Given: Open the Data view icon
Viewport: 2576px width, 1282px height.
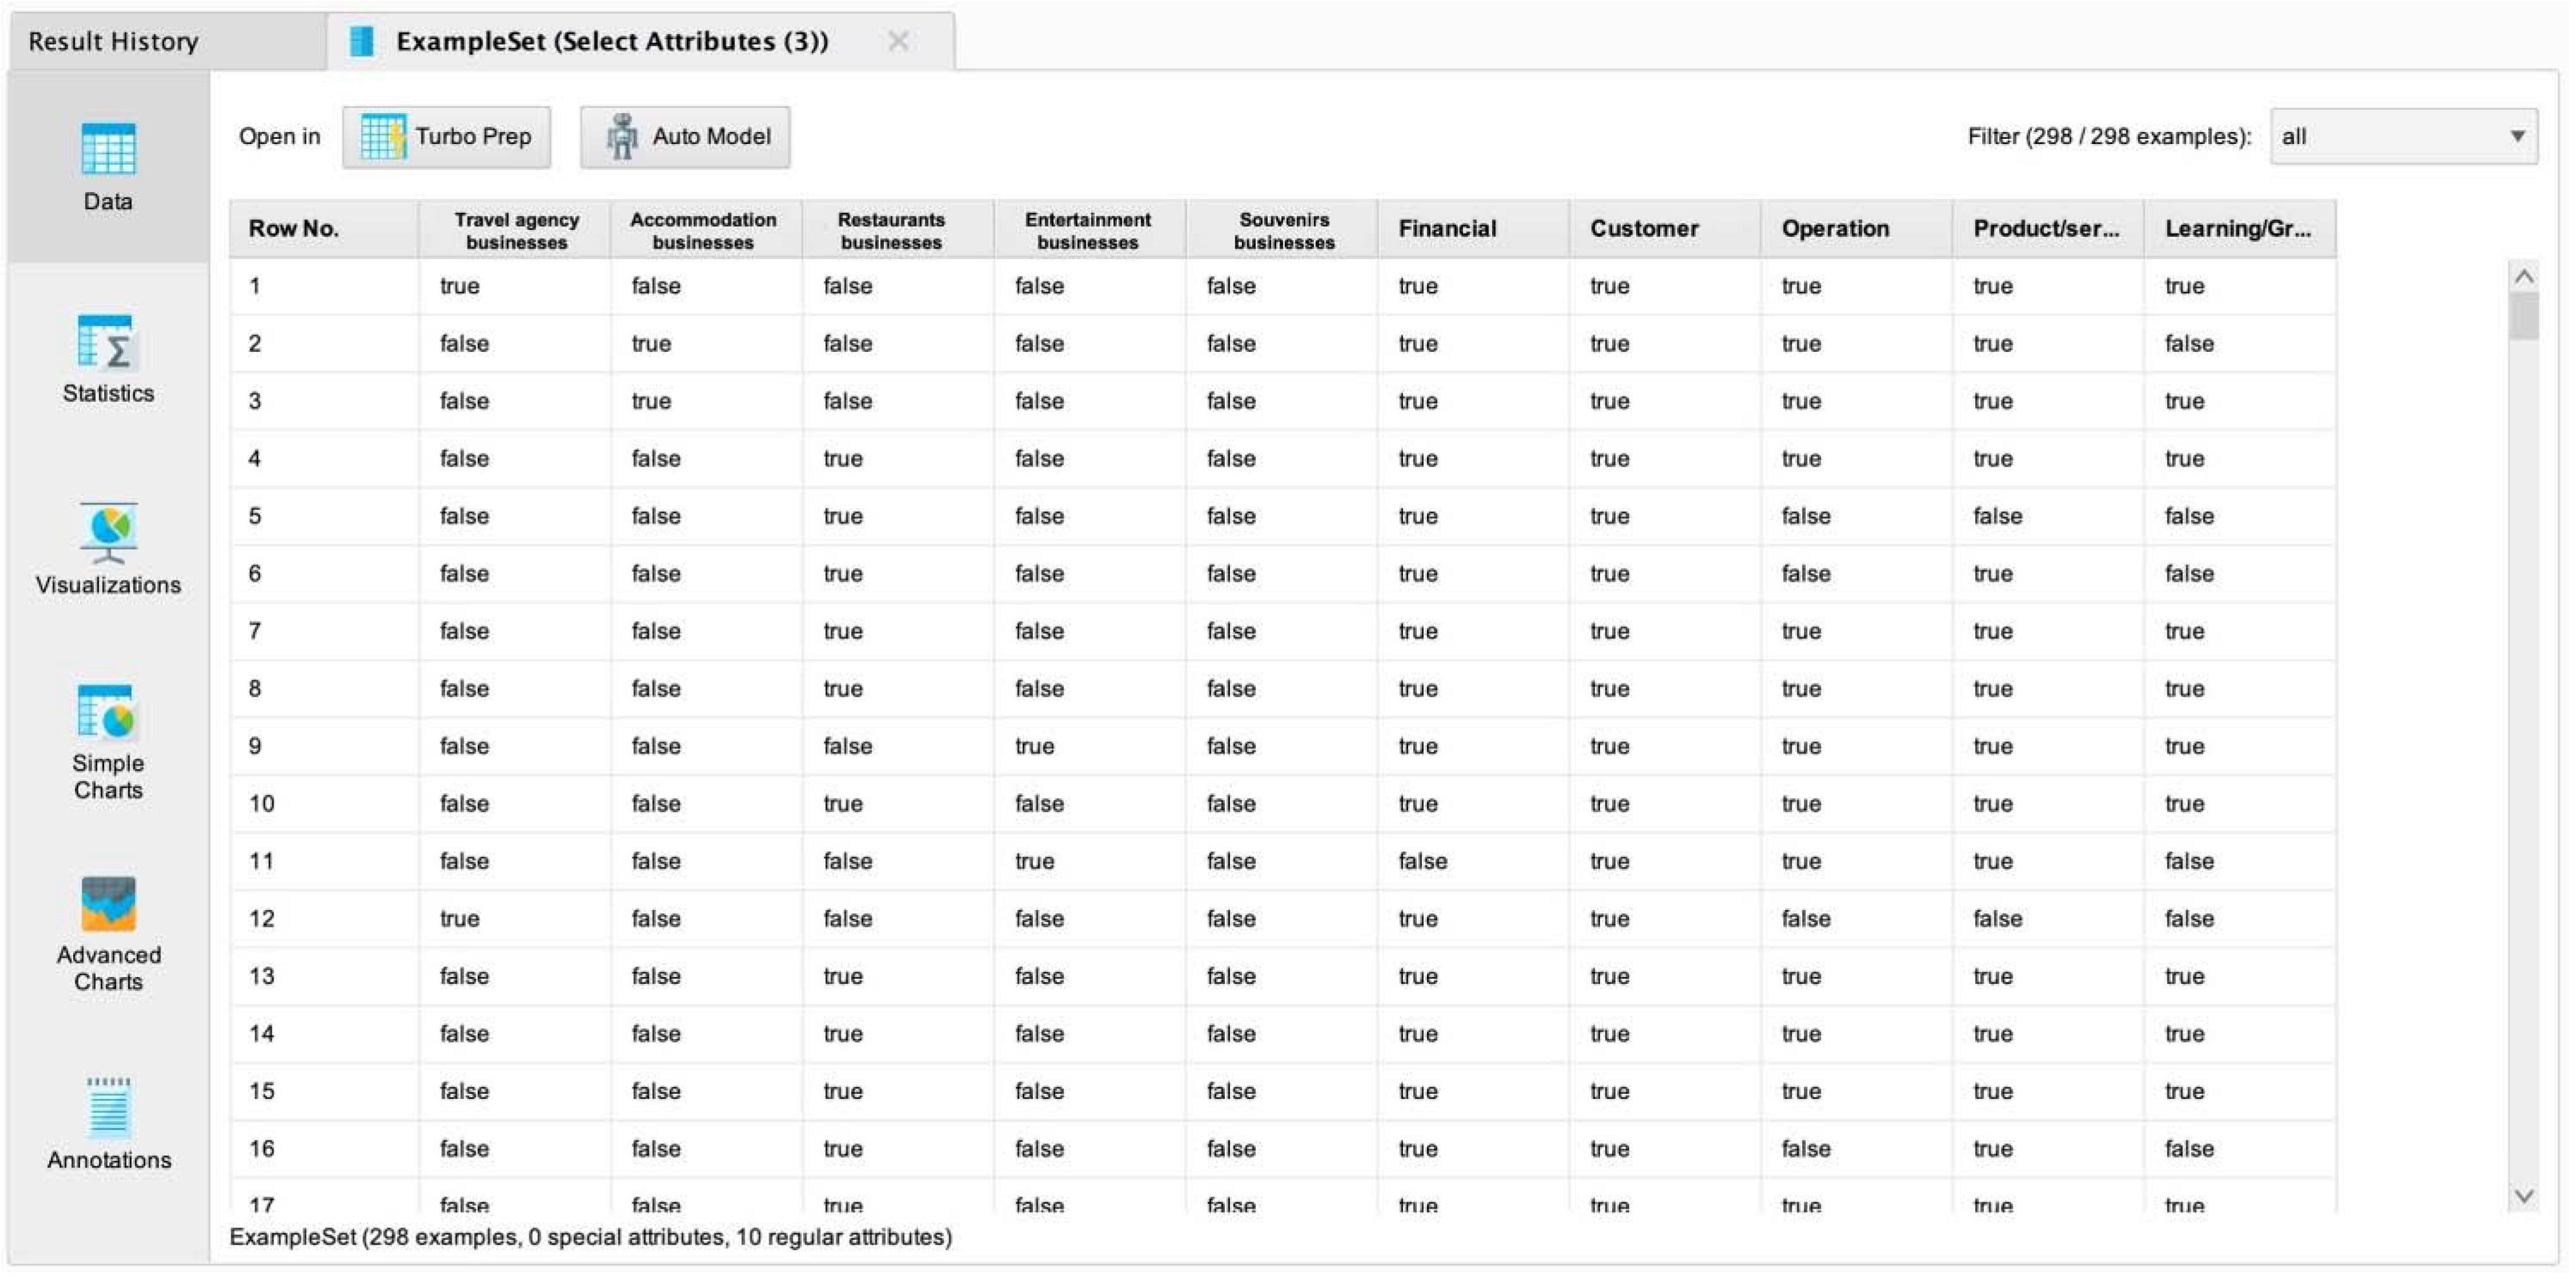Looking at the screenshot, I should [108, 150].
